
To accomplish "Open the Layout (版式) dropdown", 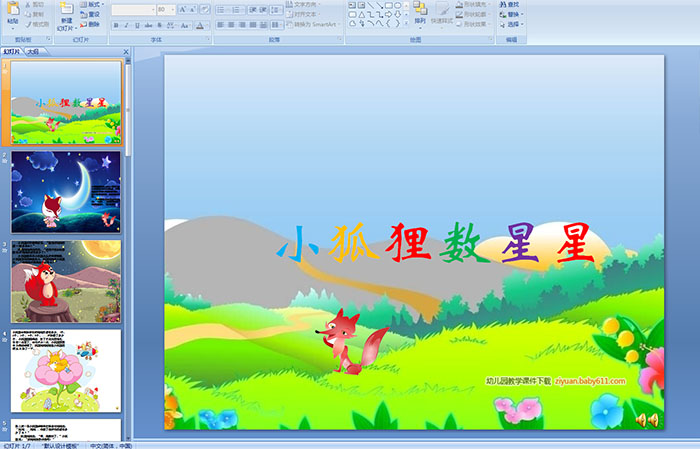I will pyautogui.click(x=91, y=4).
